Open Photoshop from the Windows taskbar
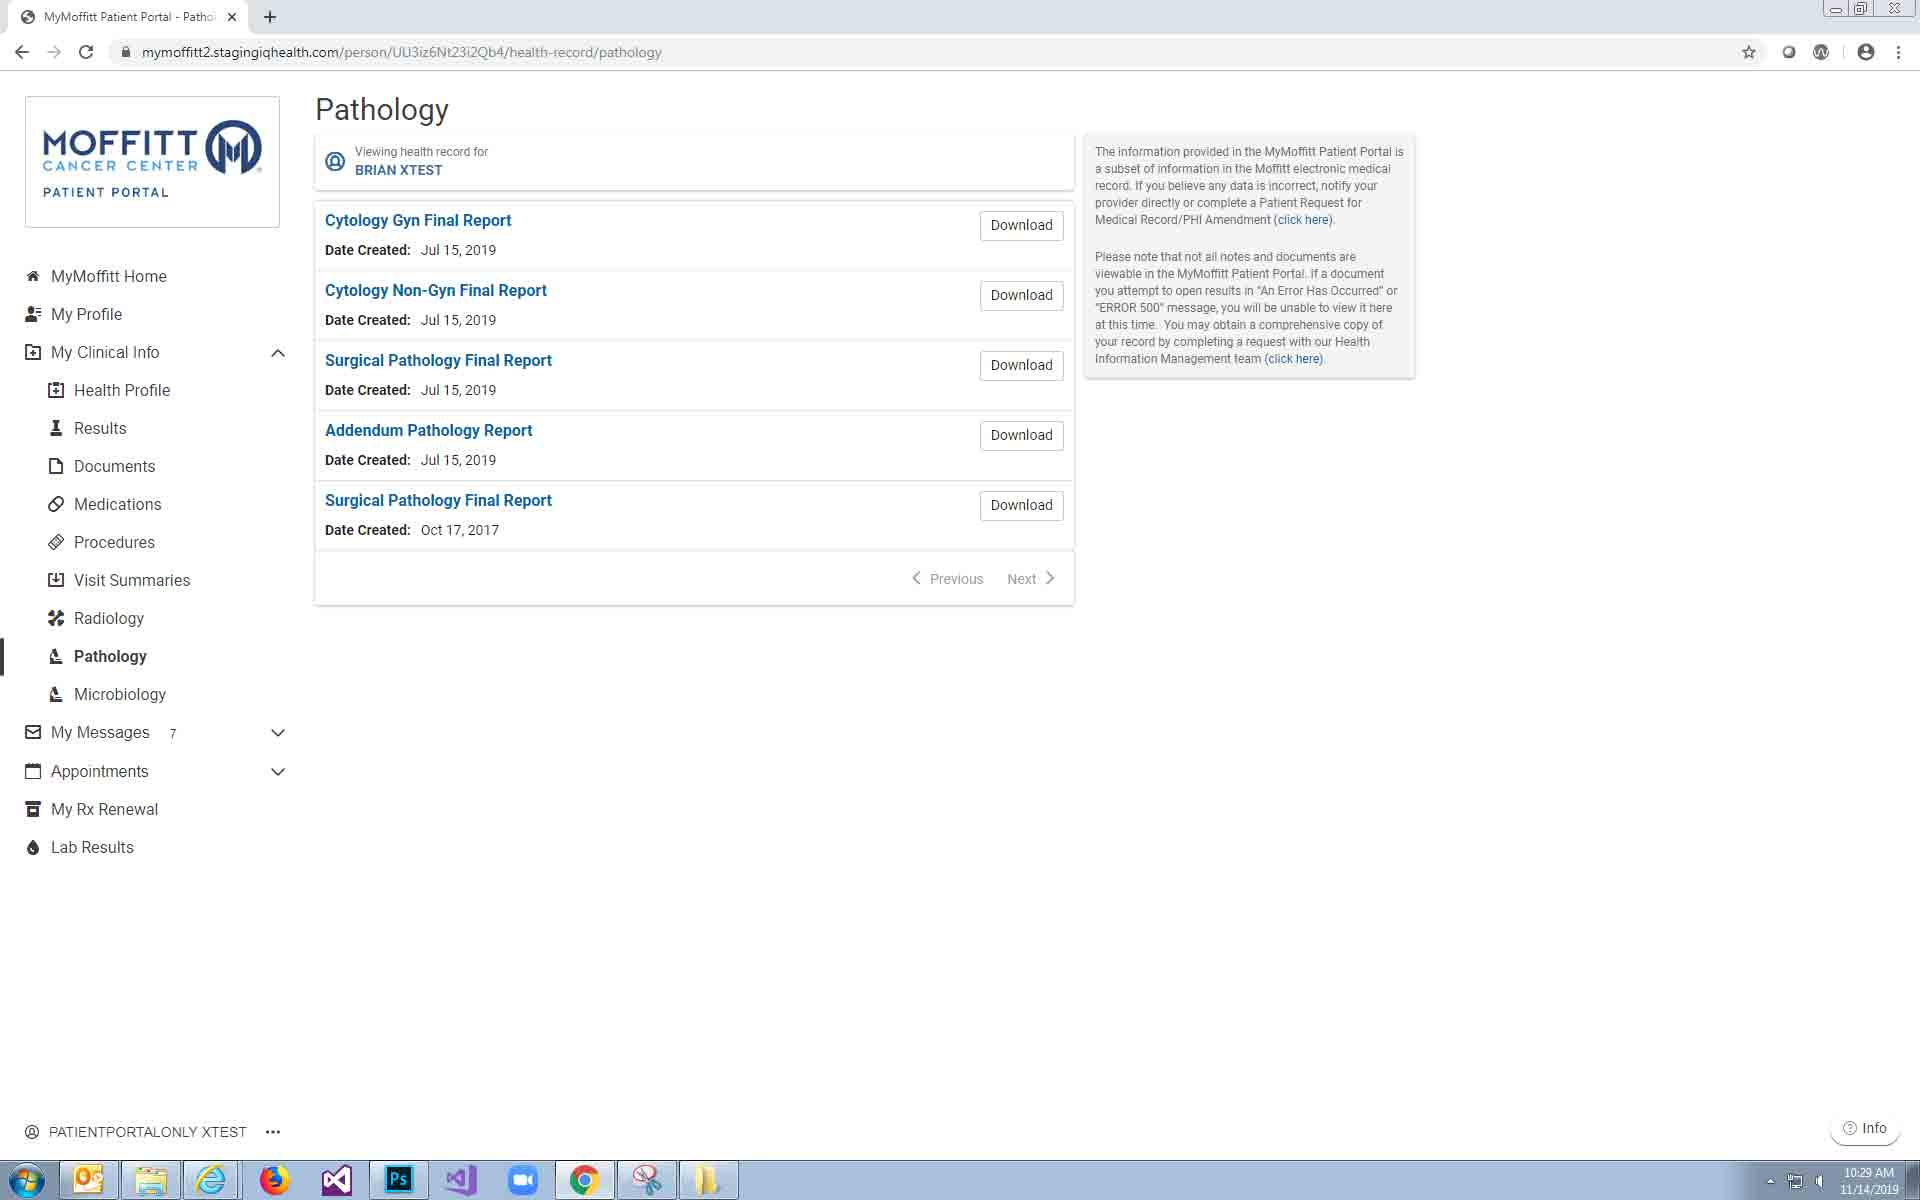Screen dimensions: 1920x1200 399,1180
